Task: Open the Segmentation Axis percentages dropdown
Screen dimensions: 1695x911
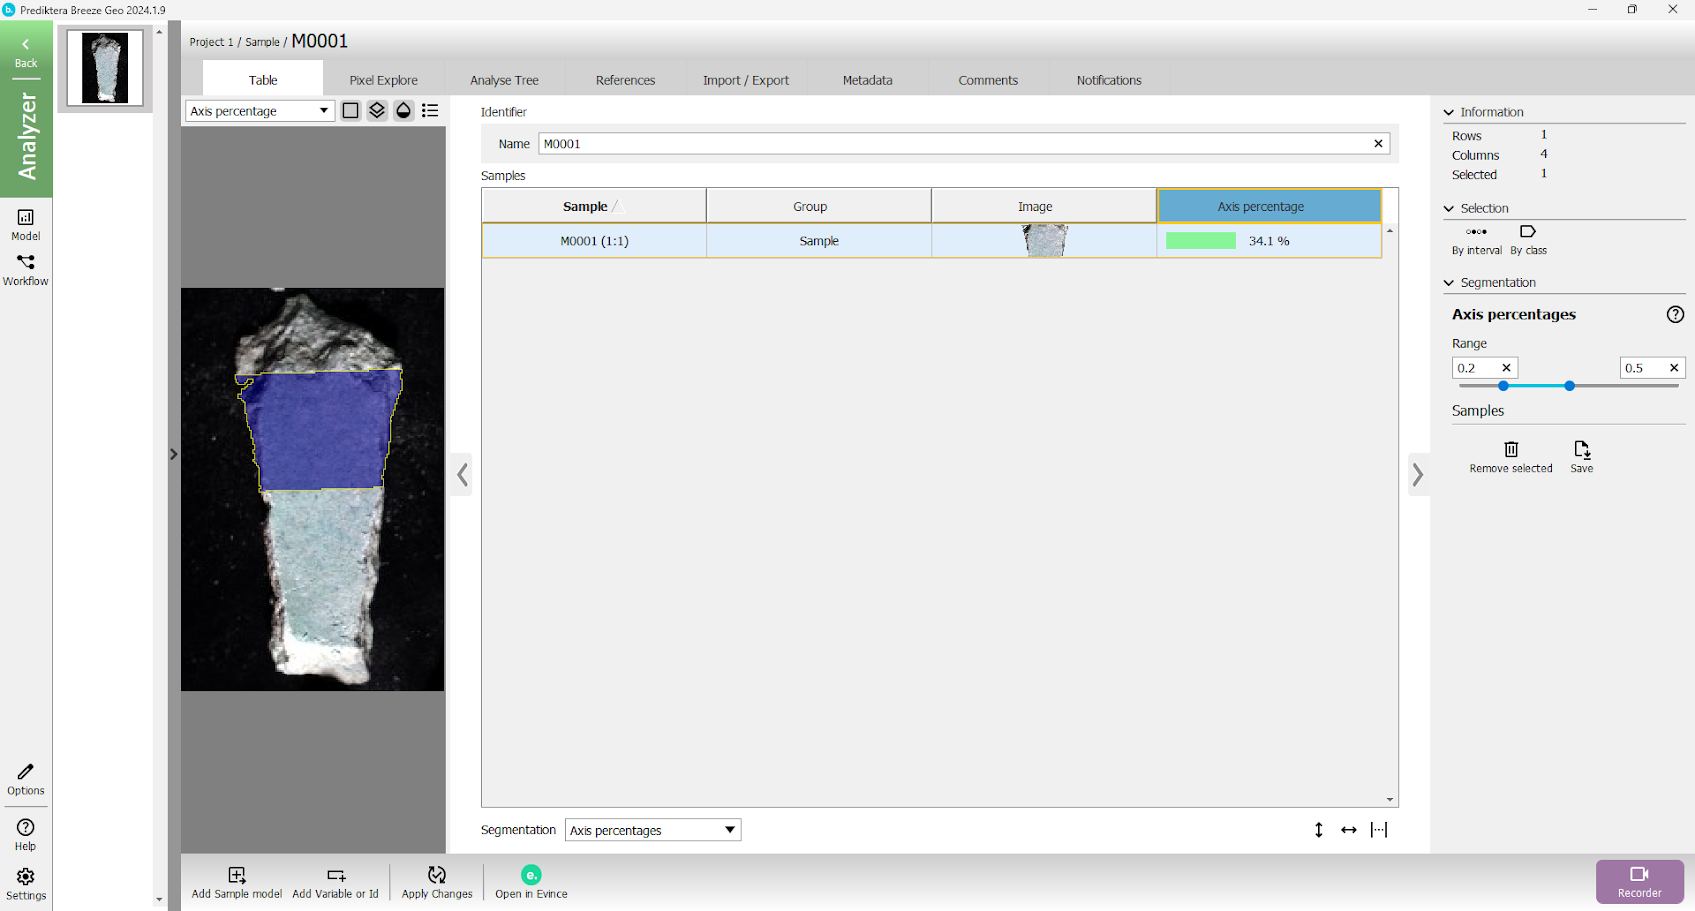Action: point(652,830)
